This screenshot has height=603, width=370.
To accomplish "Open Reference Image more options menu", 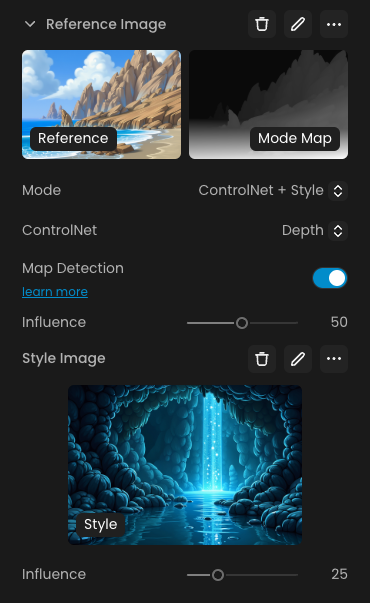I will tap(334, 24).
